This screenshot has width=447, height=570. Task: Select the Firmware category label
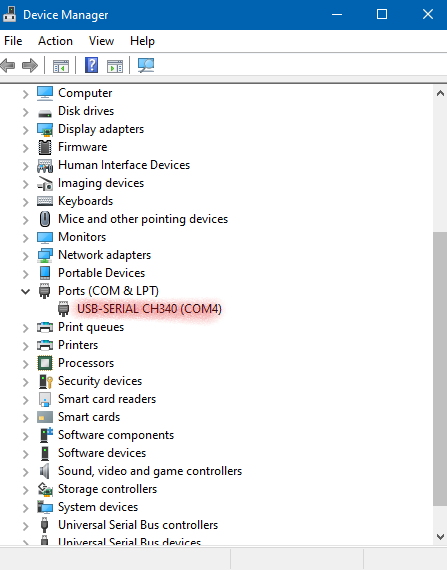(x=82, y=147)
